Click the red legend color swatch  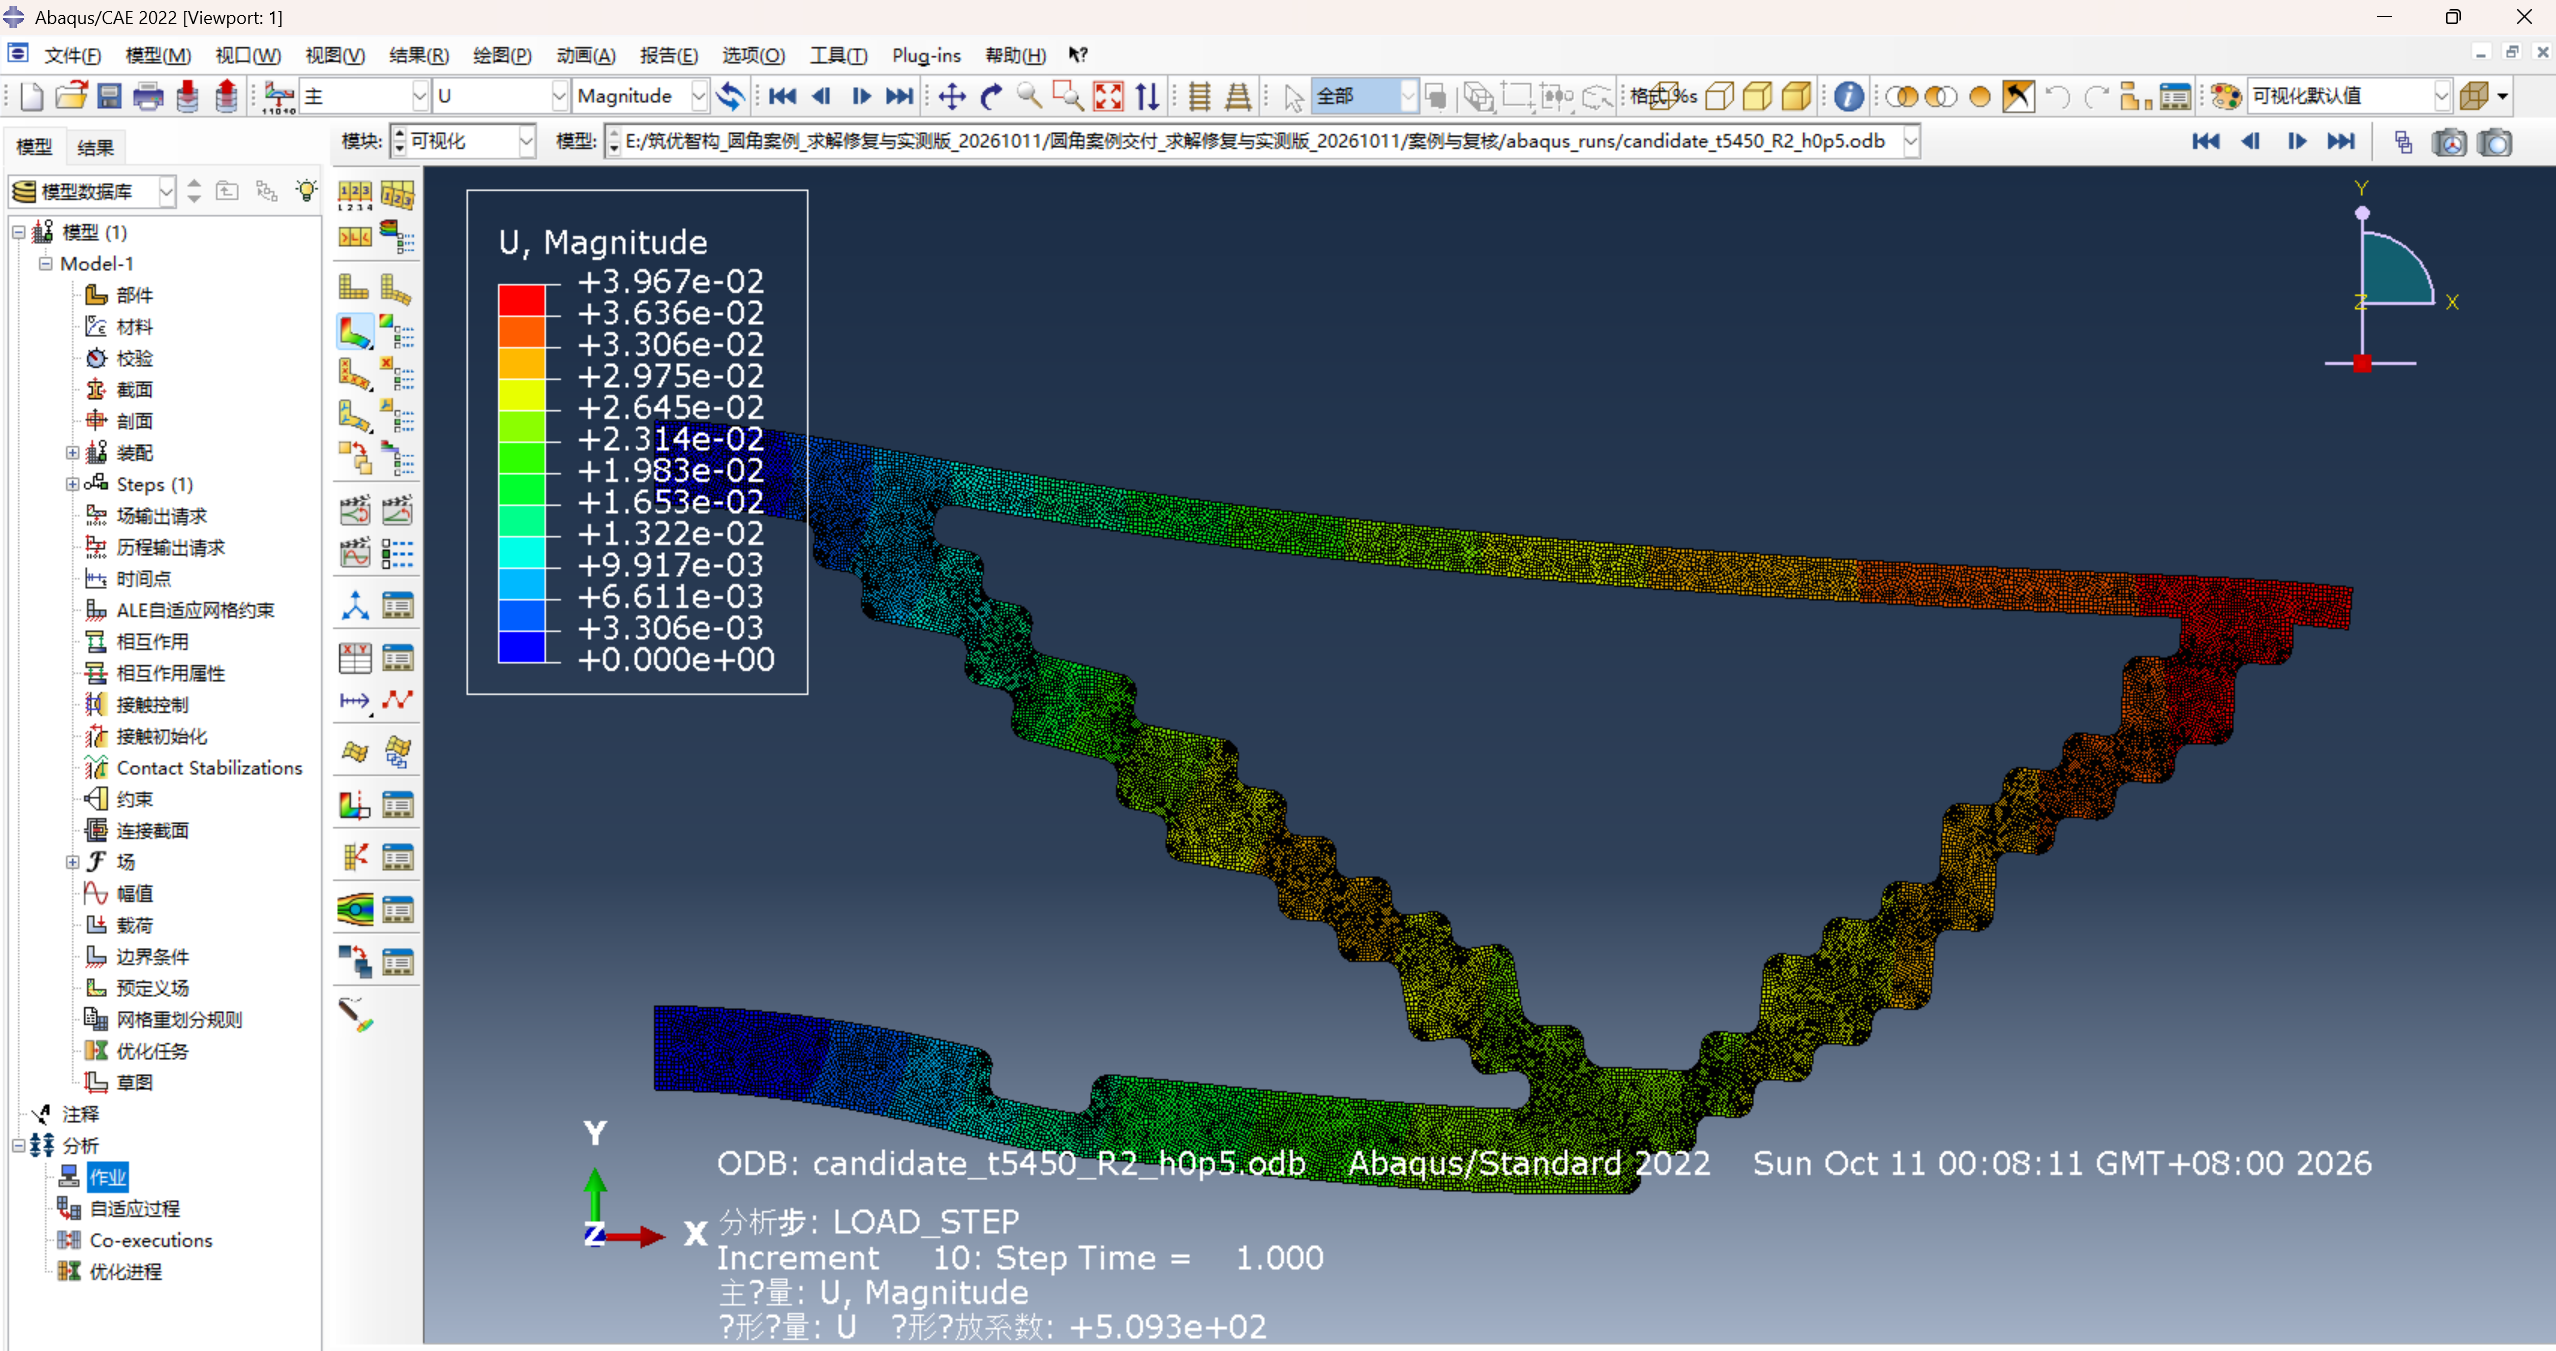click(x=521, y=300)
